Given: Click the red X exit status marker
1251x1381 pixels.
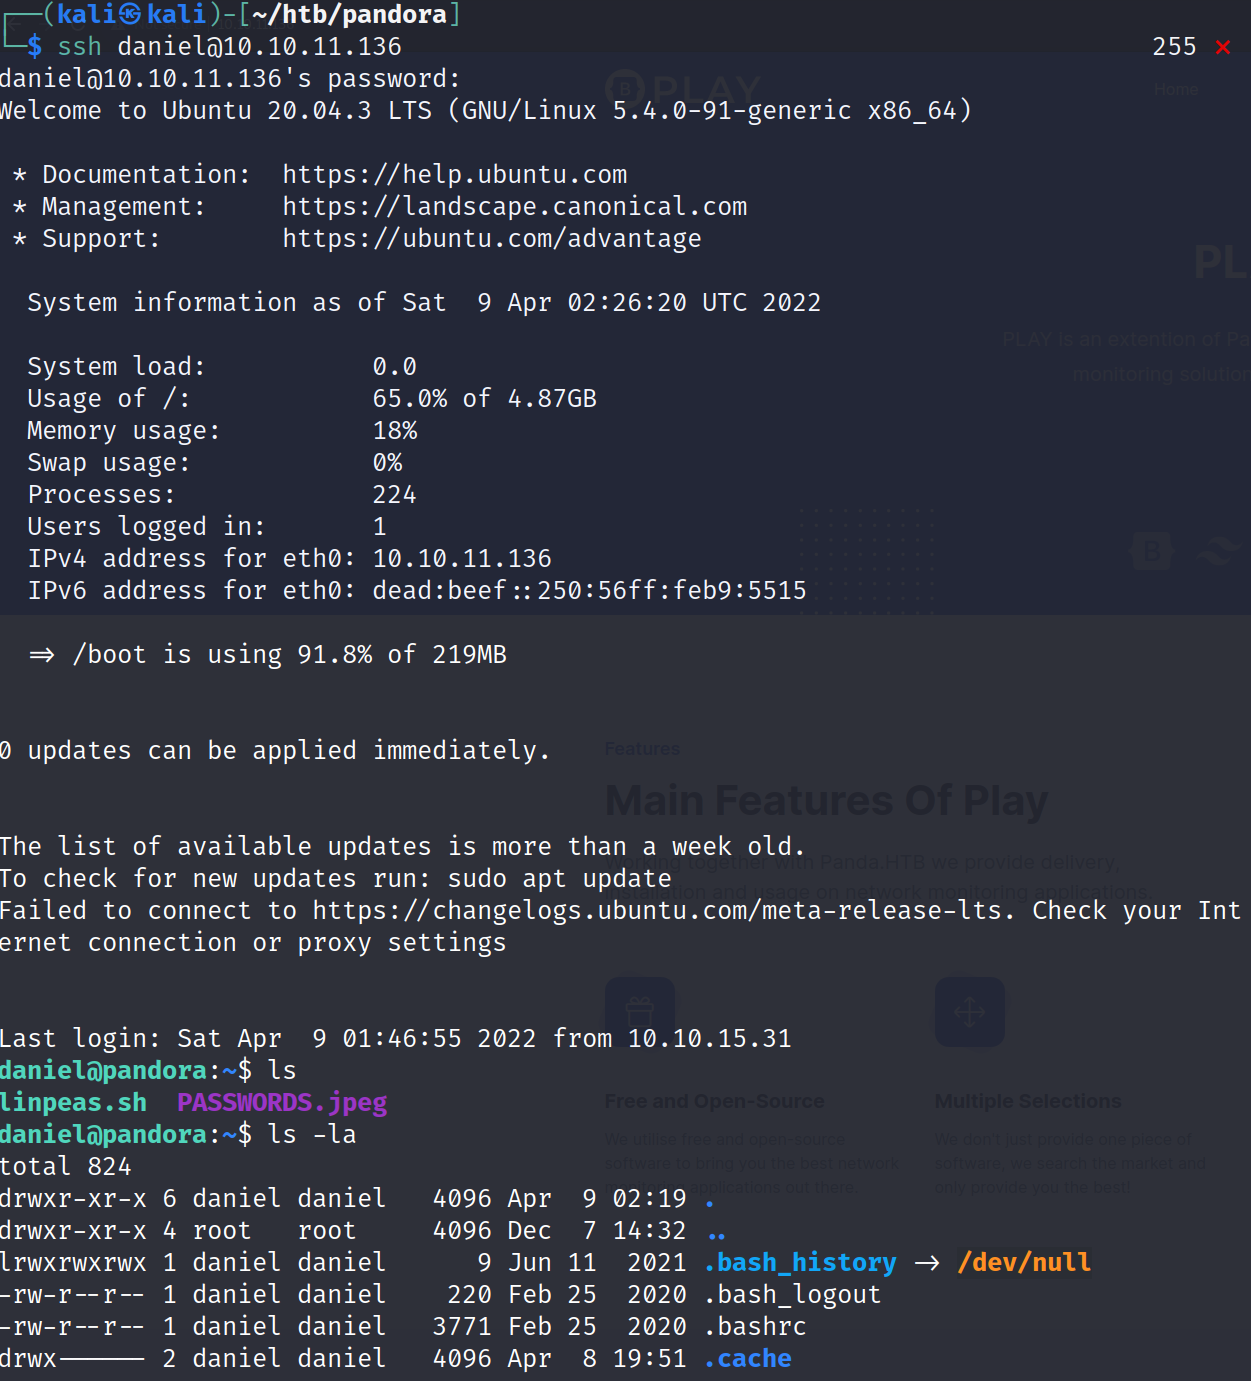Looking at the screenshot, I should pyautogui.click(x=1222, y=47).
